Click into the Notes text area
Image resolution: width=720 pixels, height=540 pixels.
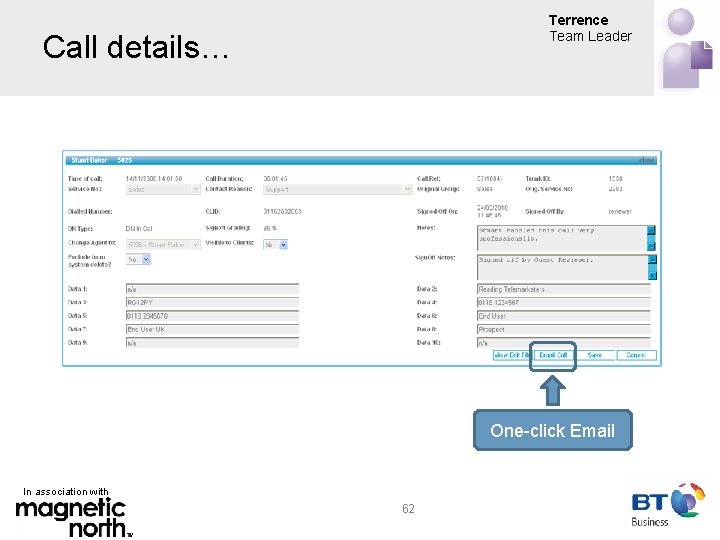point(562,238)
